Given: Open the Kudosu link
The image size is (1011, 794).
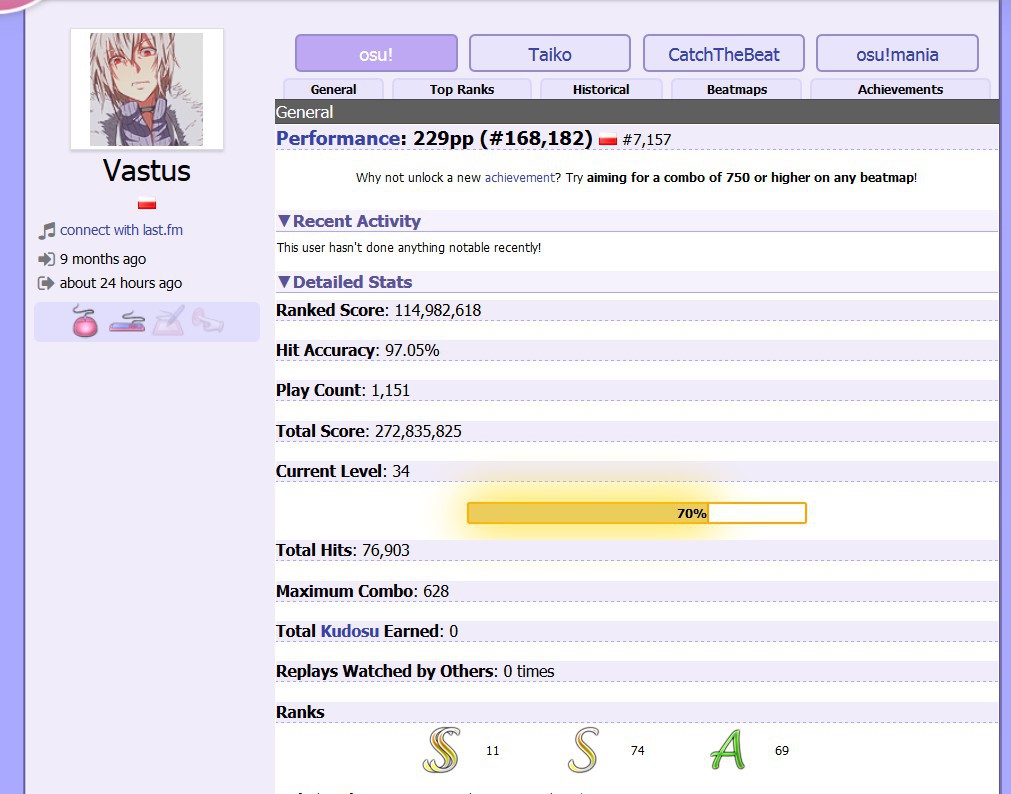Looking at the screenshot, I should point(349,631).
